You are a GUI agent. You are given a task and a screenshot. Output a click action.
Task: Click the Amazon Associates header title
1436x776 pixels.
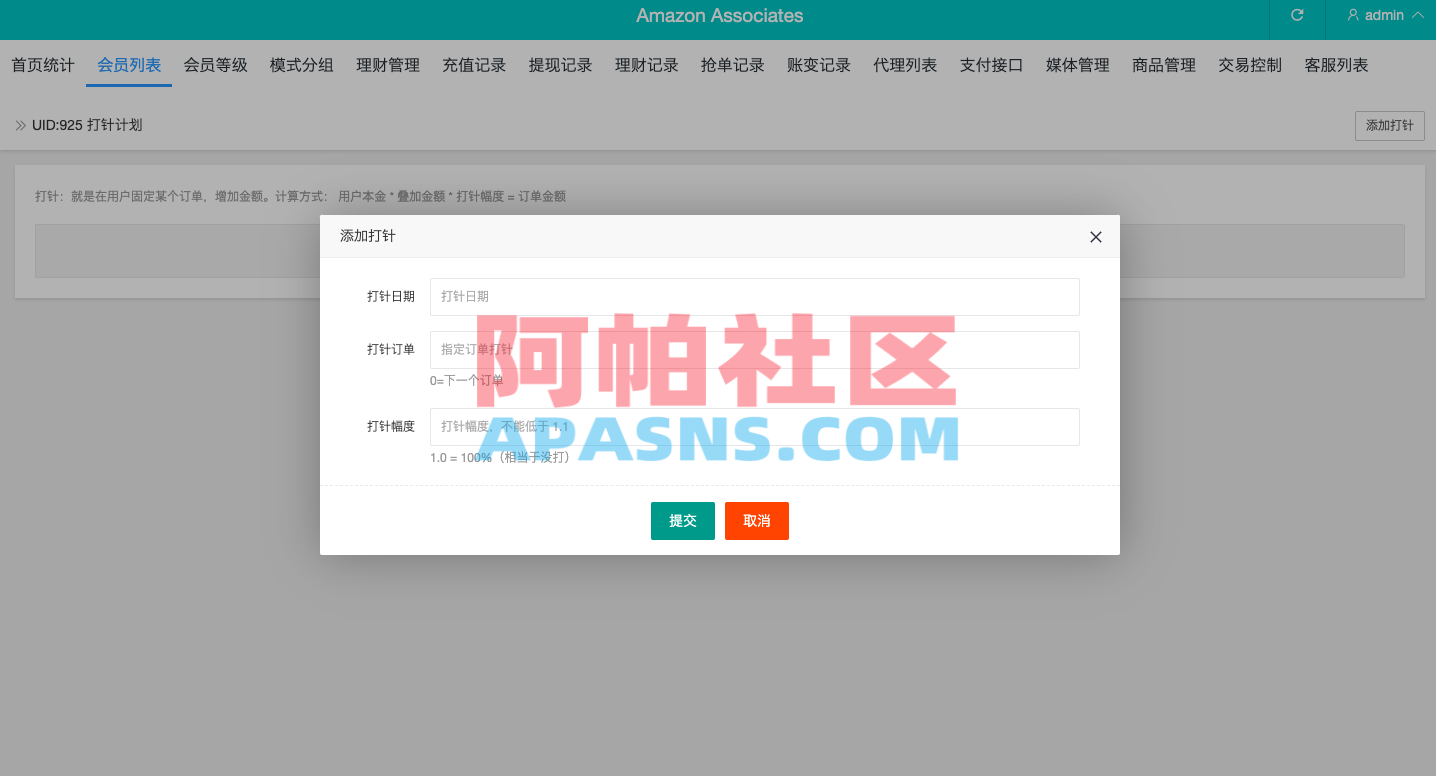click(x=720, y=15)
